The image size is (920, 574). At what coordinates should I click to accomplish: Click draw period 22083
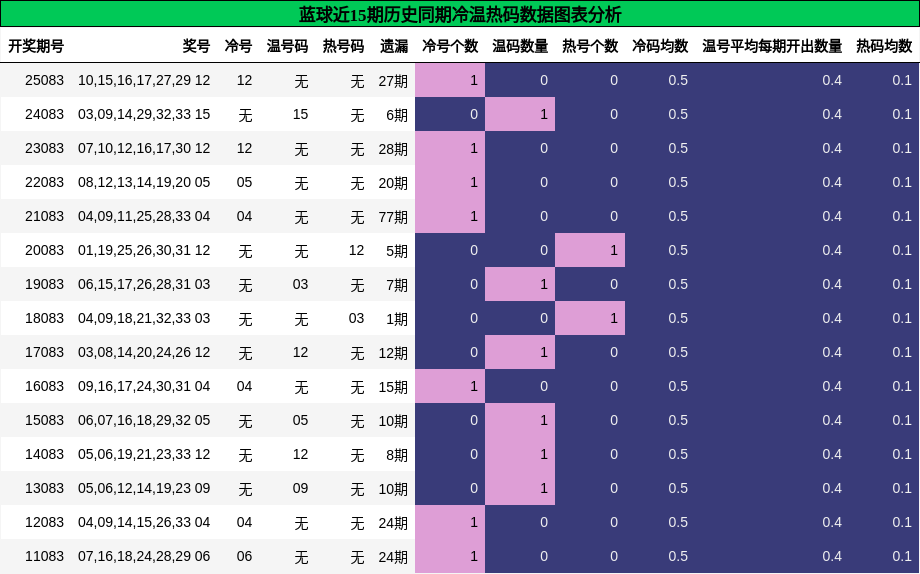tap(44, 183)
